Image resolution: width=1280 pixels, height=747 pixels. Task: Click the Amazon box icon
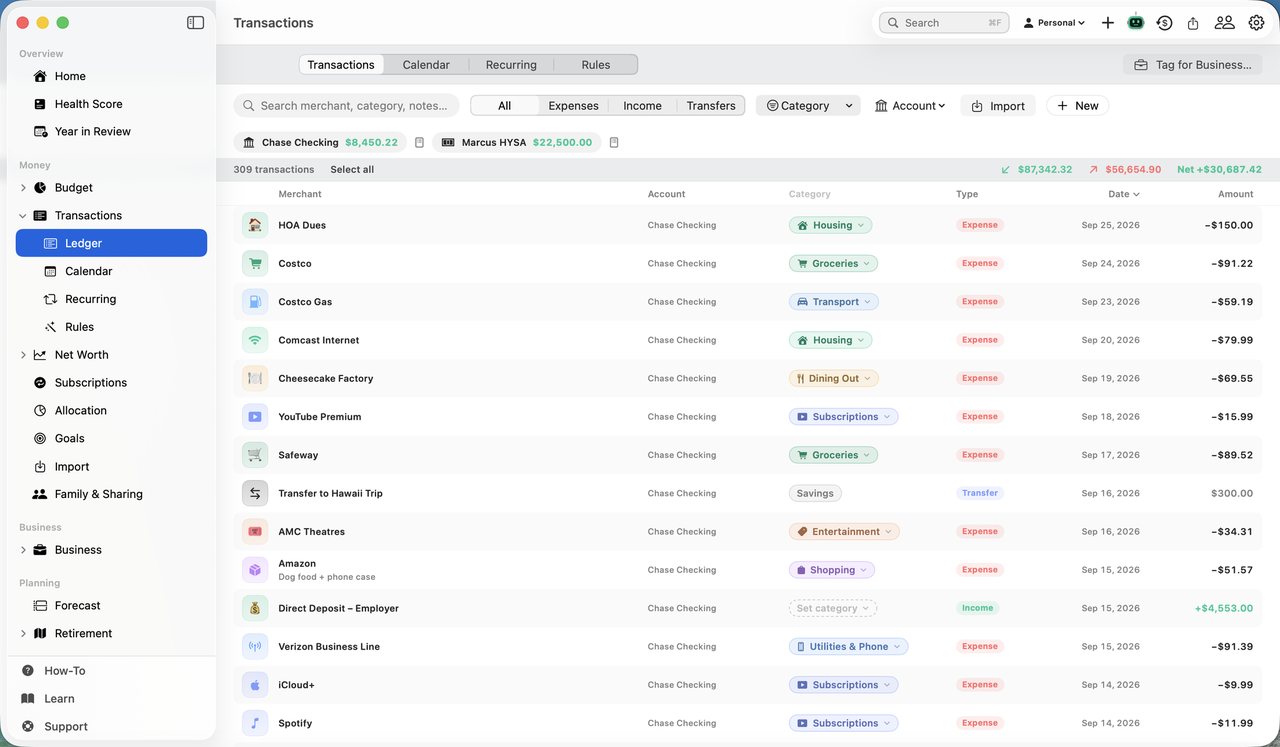point(255,570)
